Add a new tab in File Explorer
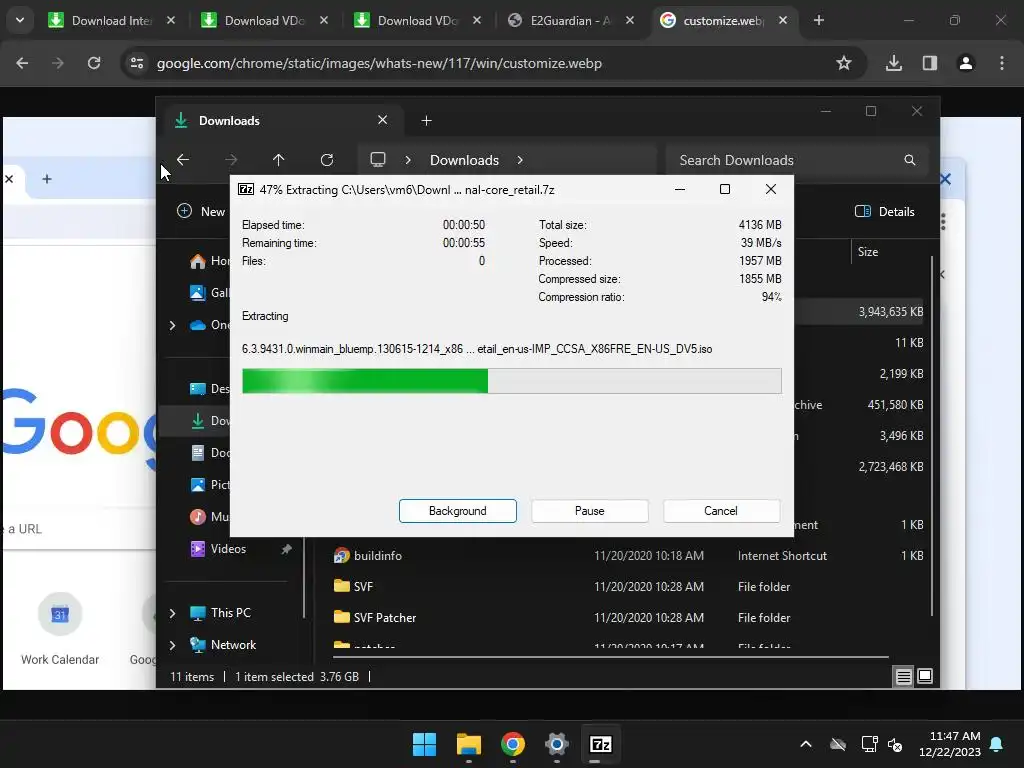Viewport: 1024px width, 768px height. click(x=426, y=120)
